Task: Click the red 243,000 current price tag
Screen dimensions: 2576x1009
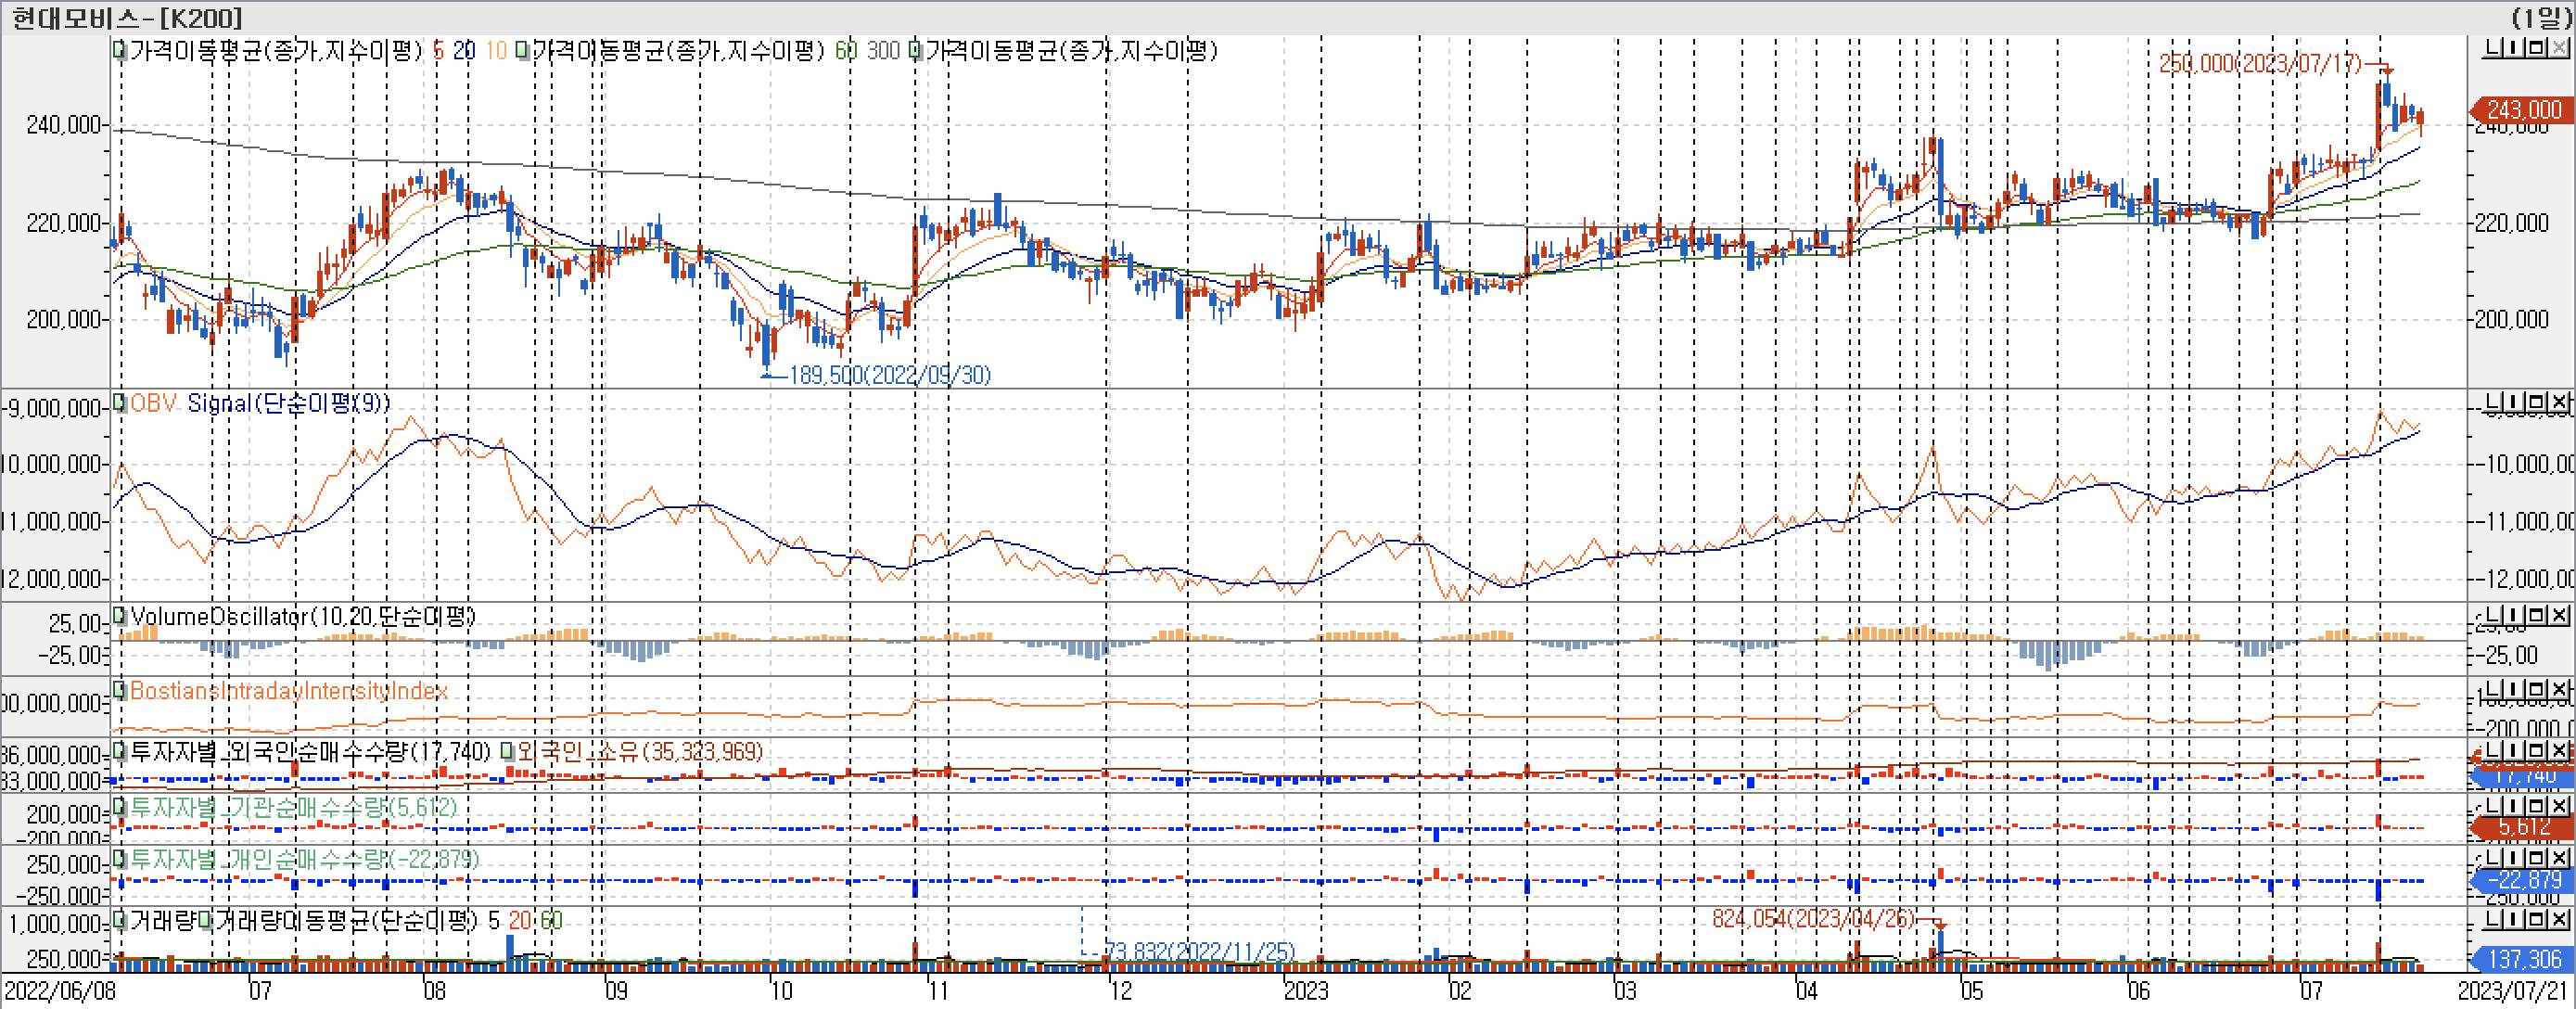Action: coord(2523,110)
